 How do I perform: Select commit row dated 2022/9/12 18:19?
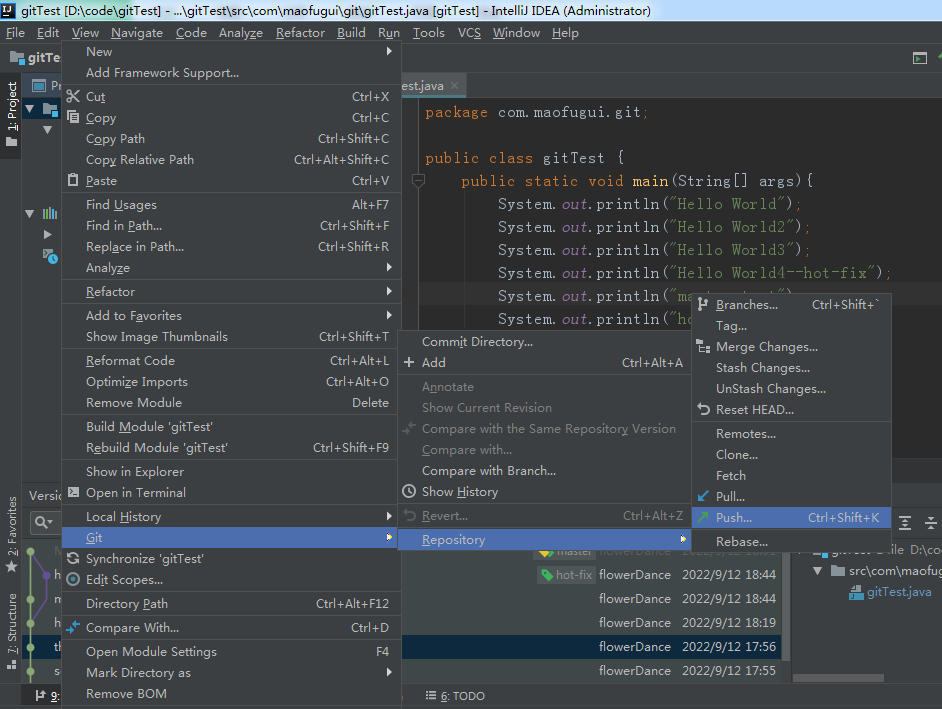tap(591, 622)
